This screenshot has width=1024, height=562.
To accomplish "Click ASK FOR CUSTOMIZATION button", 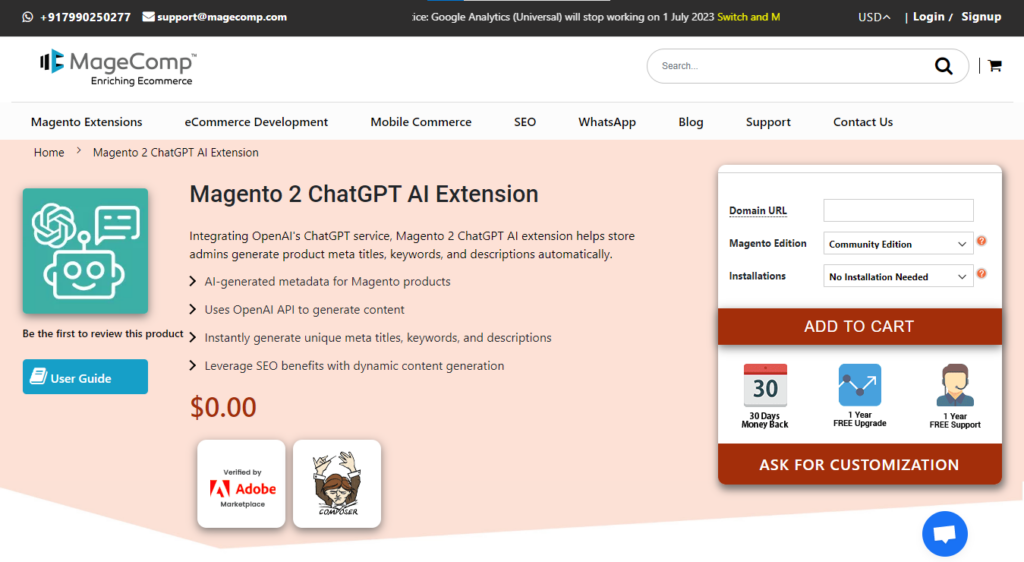I will [x=859, y=464].
